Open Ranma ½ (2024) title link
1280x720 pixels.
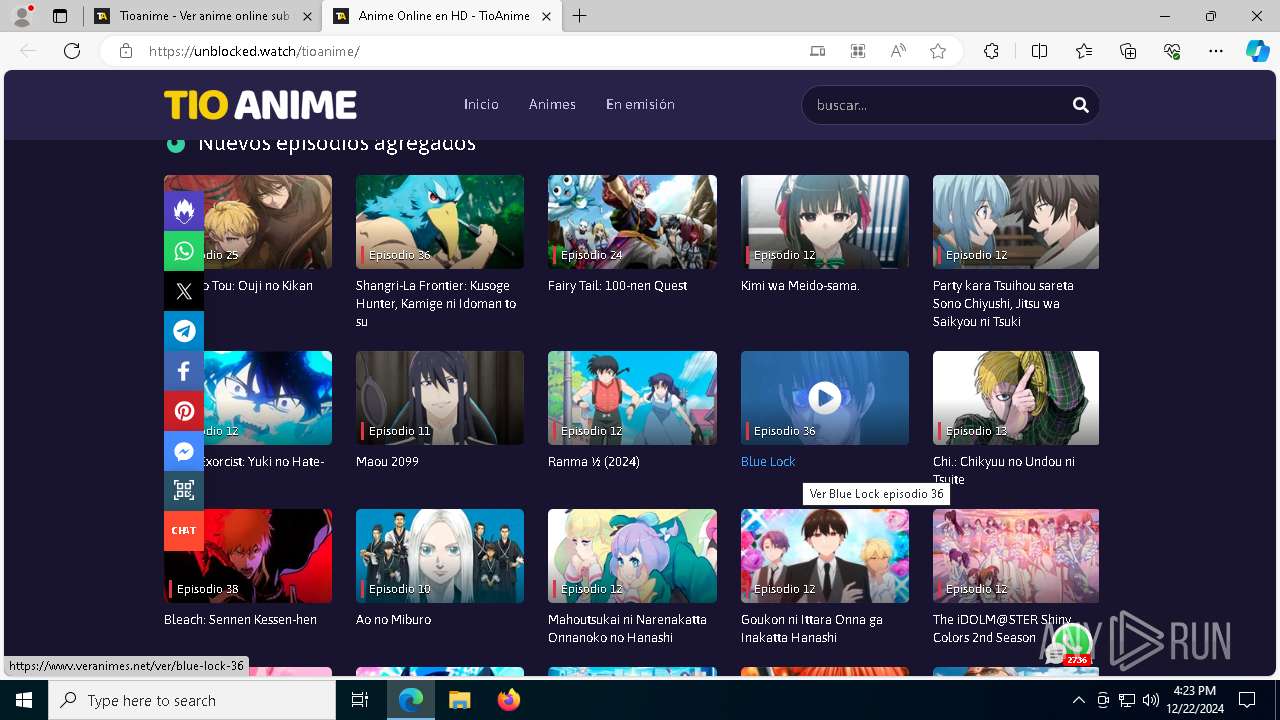pos(593,461)
